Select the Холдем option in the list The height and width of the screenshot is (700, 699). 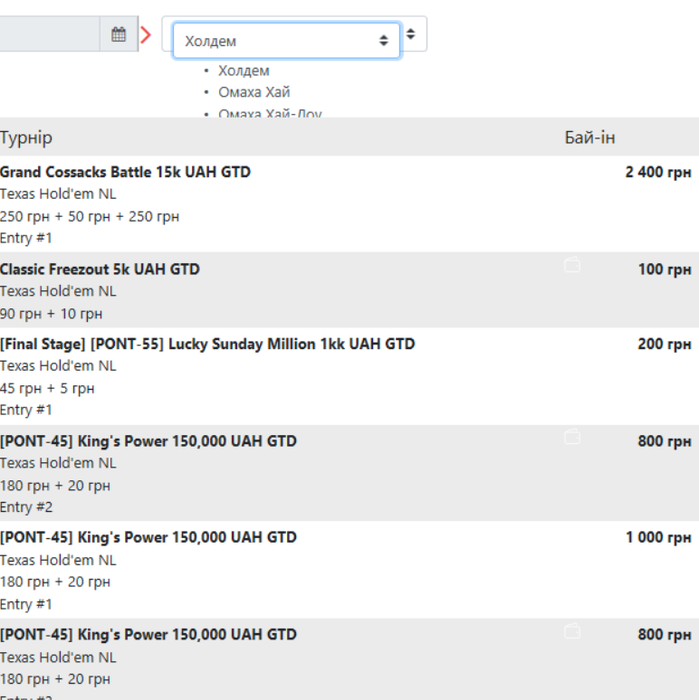click(x=244, y=71)
